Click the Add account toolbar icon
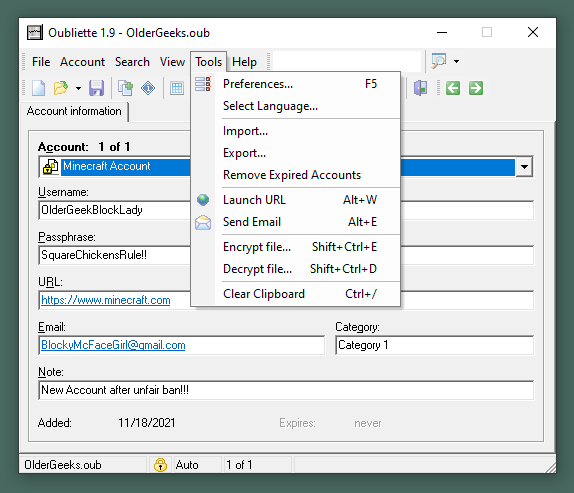The height and width of the screenshot is (493, 574). pos(126,88)
